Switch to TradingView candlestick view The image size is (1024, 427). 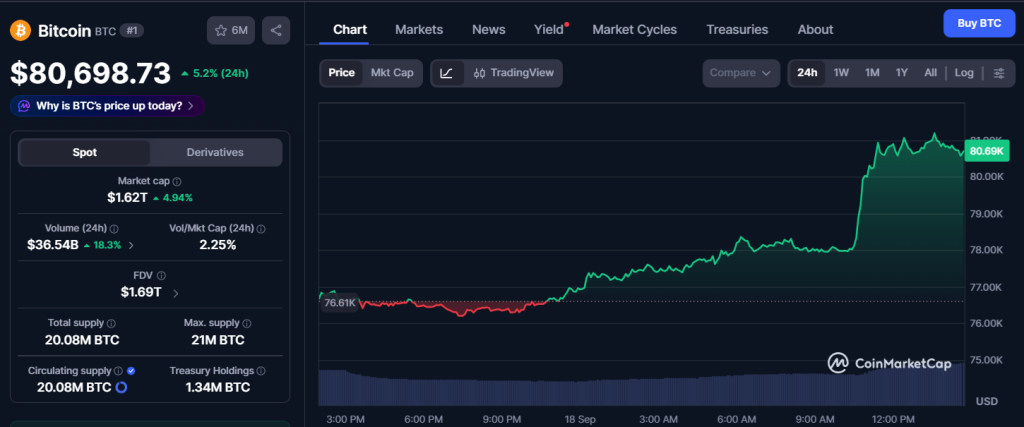click(513, 73)
